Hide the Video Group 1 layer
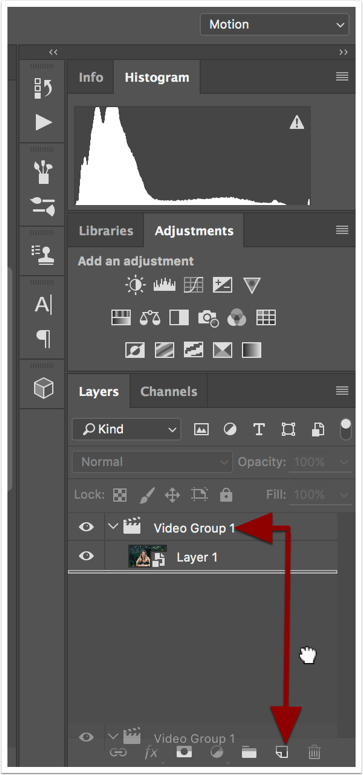Screen dimensions: 363x775 click(86, 527)
